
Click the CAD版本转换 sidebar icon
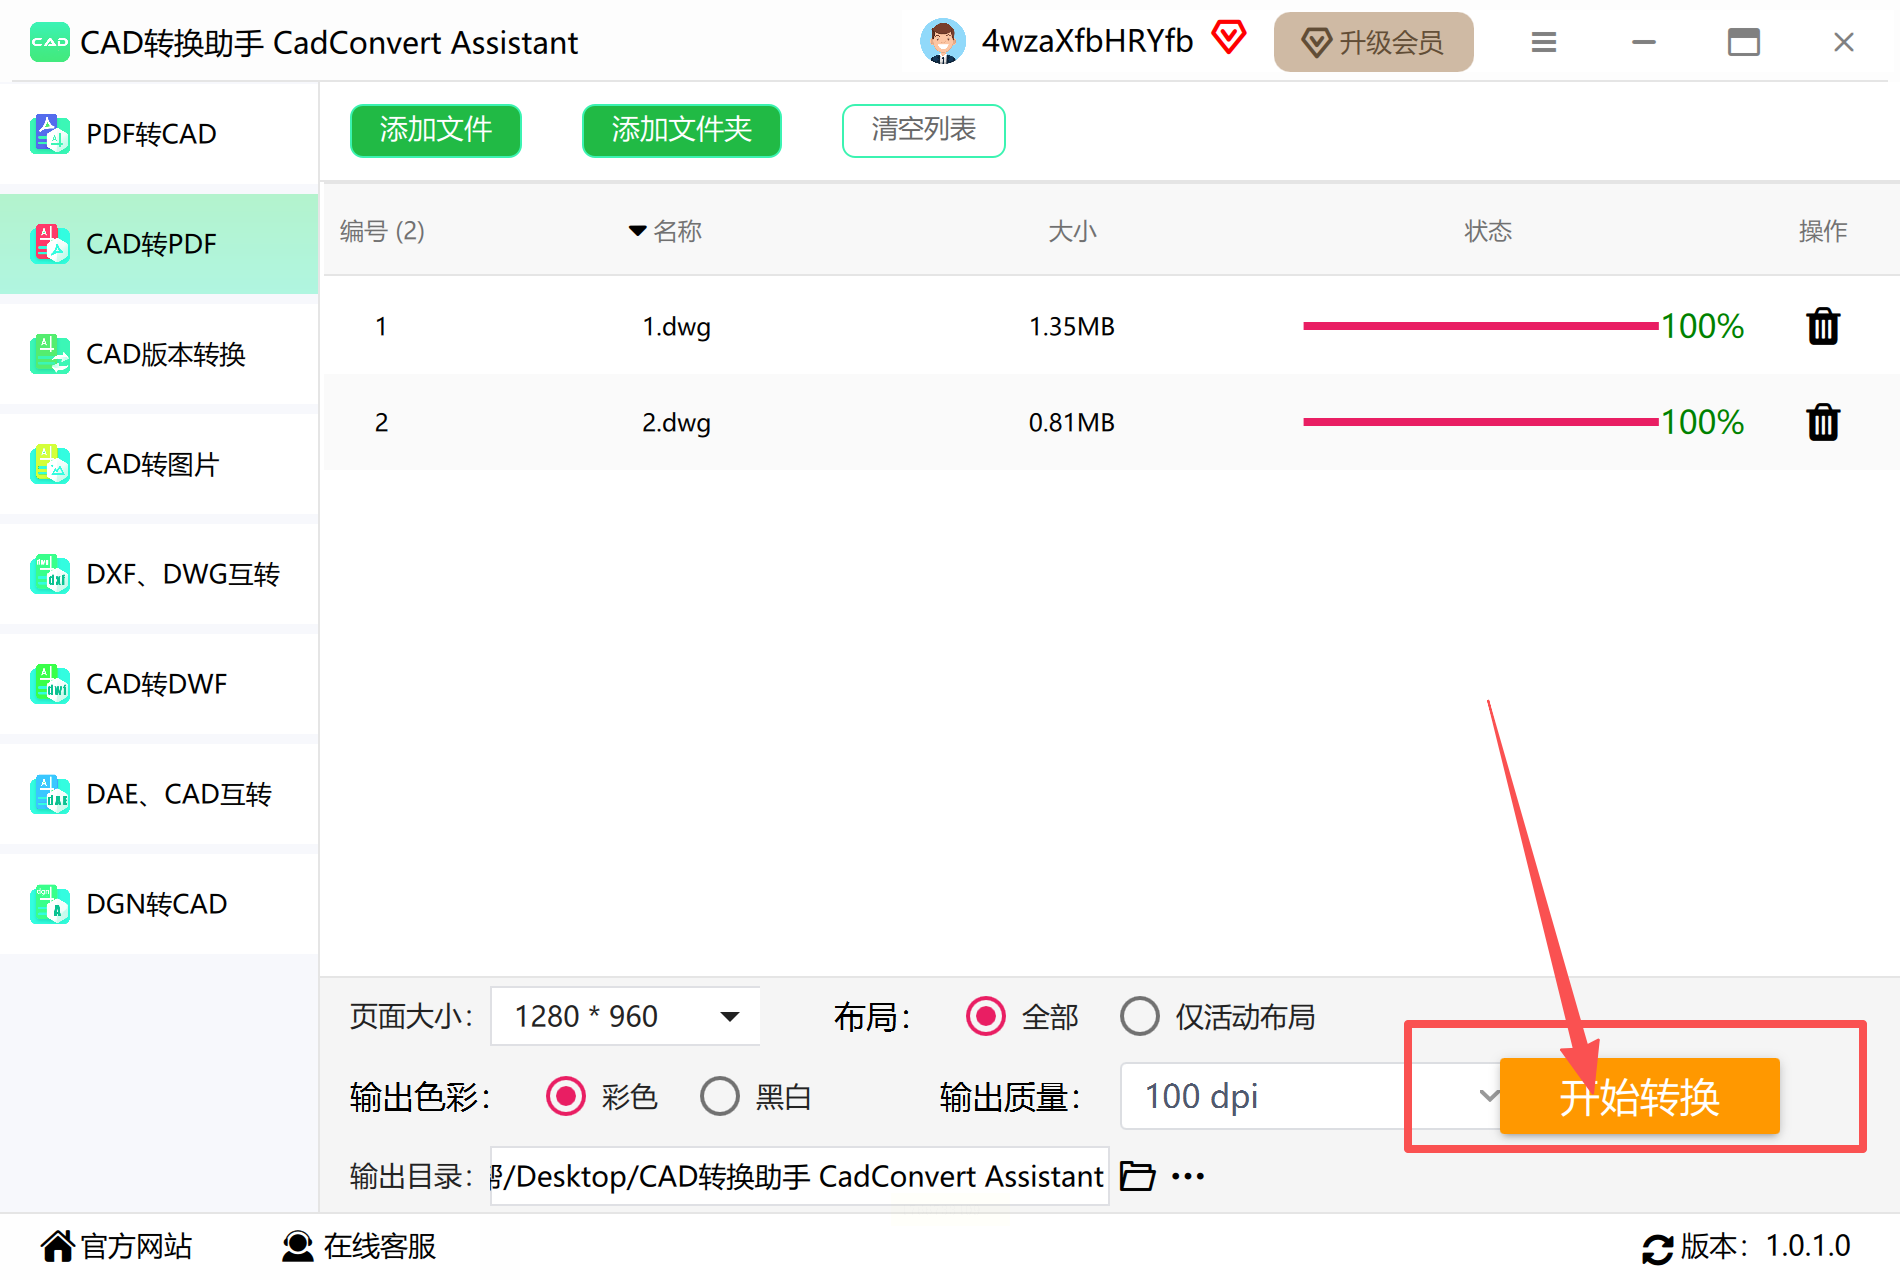pos(49,354)
